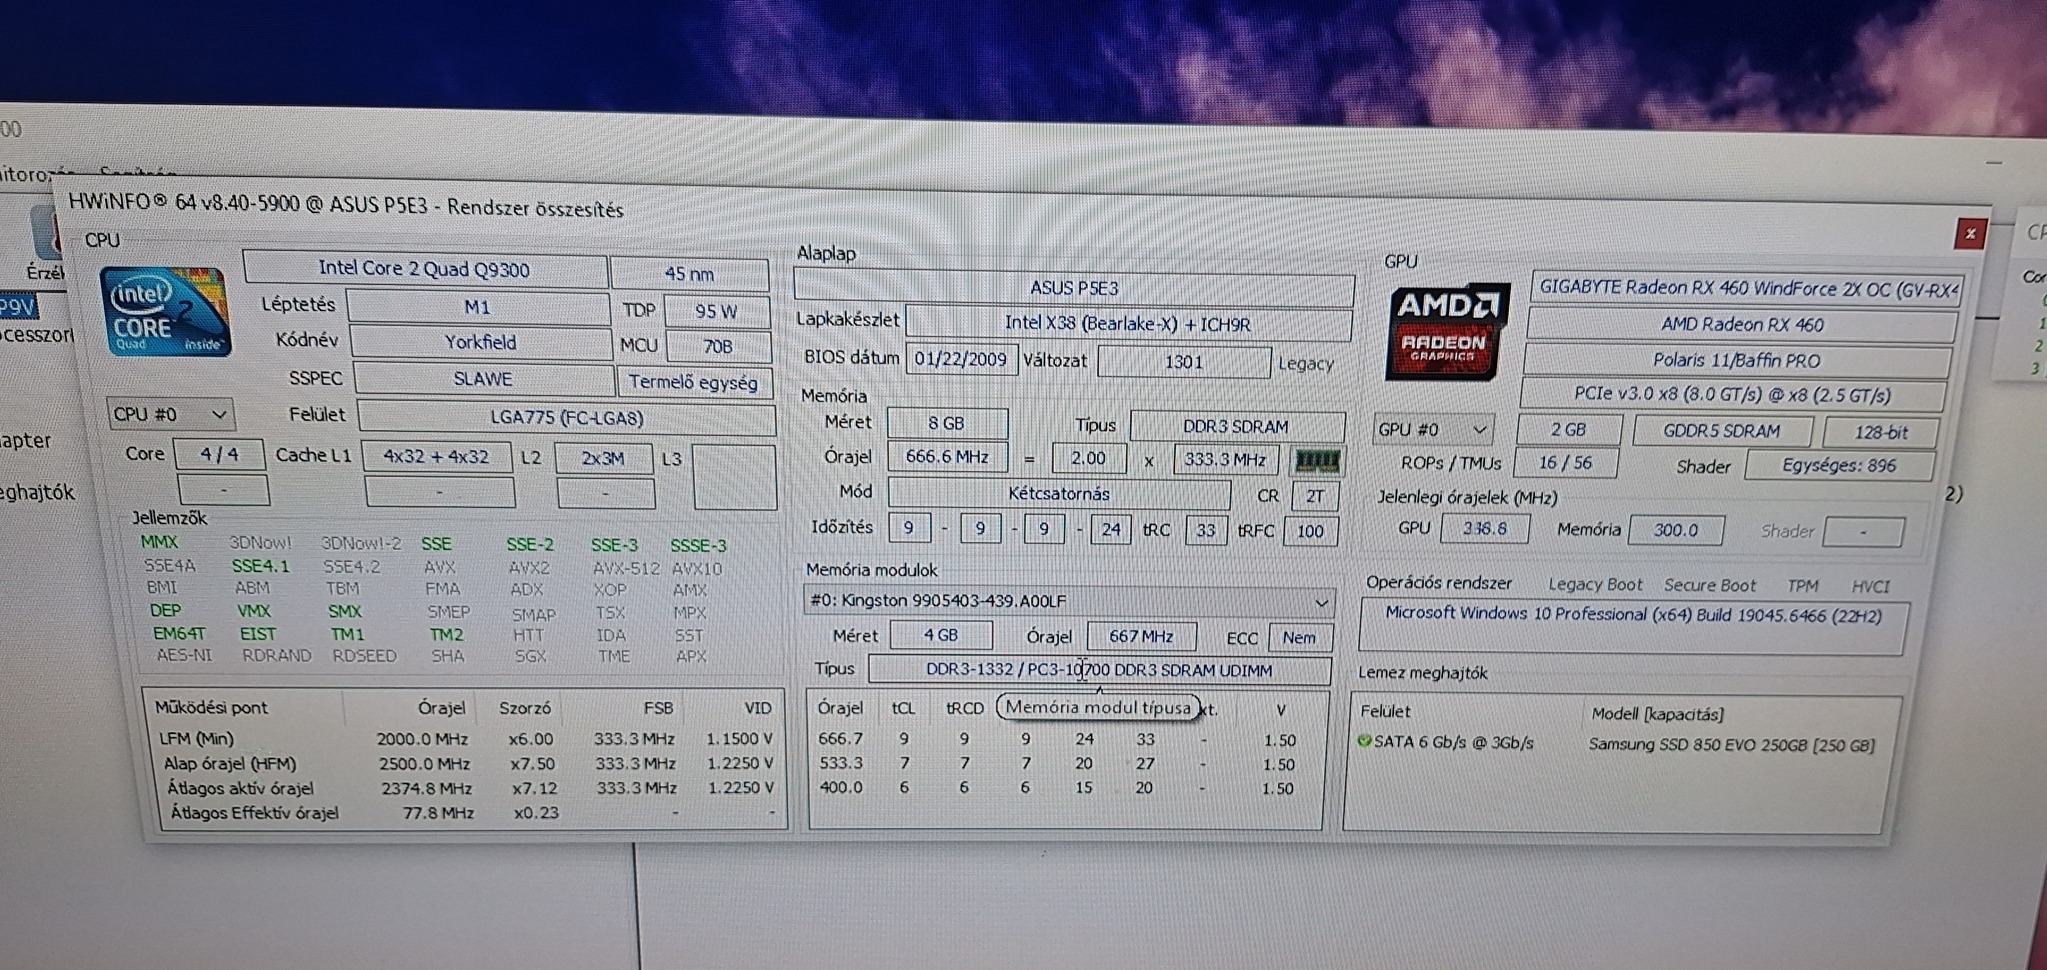
Task: Close the HWiNFO Rendszer összesítés window
Action: coord(1970,234)
